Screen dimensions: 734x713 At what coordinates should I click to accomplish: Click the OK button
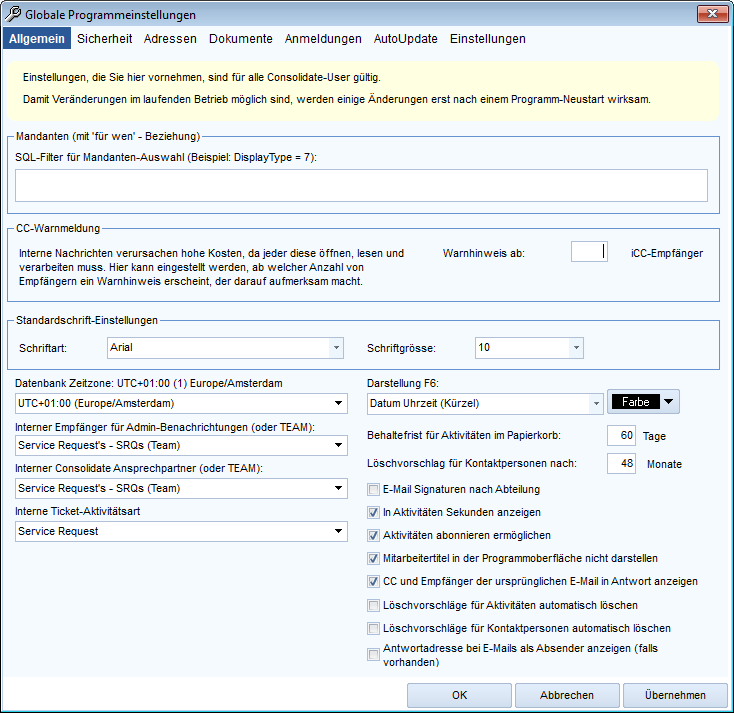tap(459, 695)
